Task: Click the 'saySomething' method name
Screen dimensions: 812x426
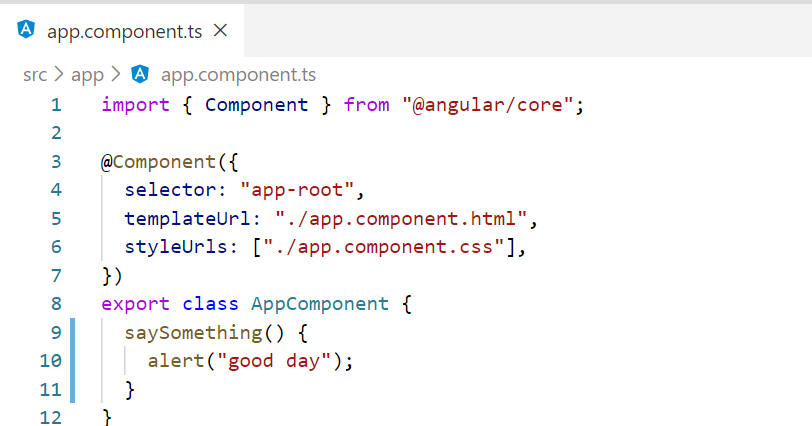Action: tap(193, 333)
